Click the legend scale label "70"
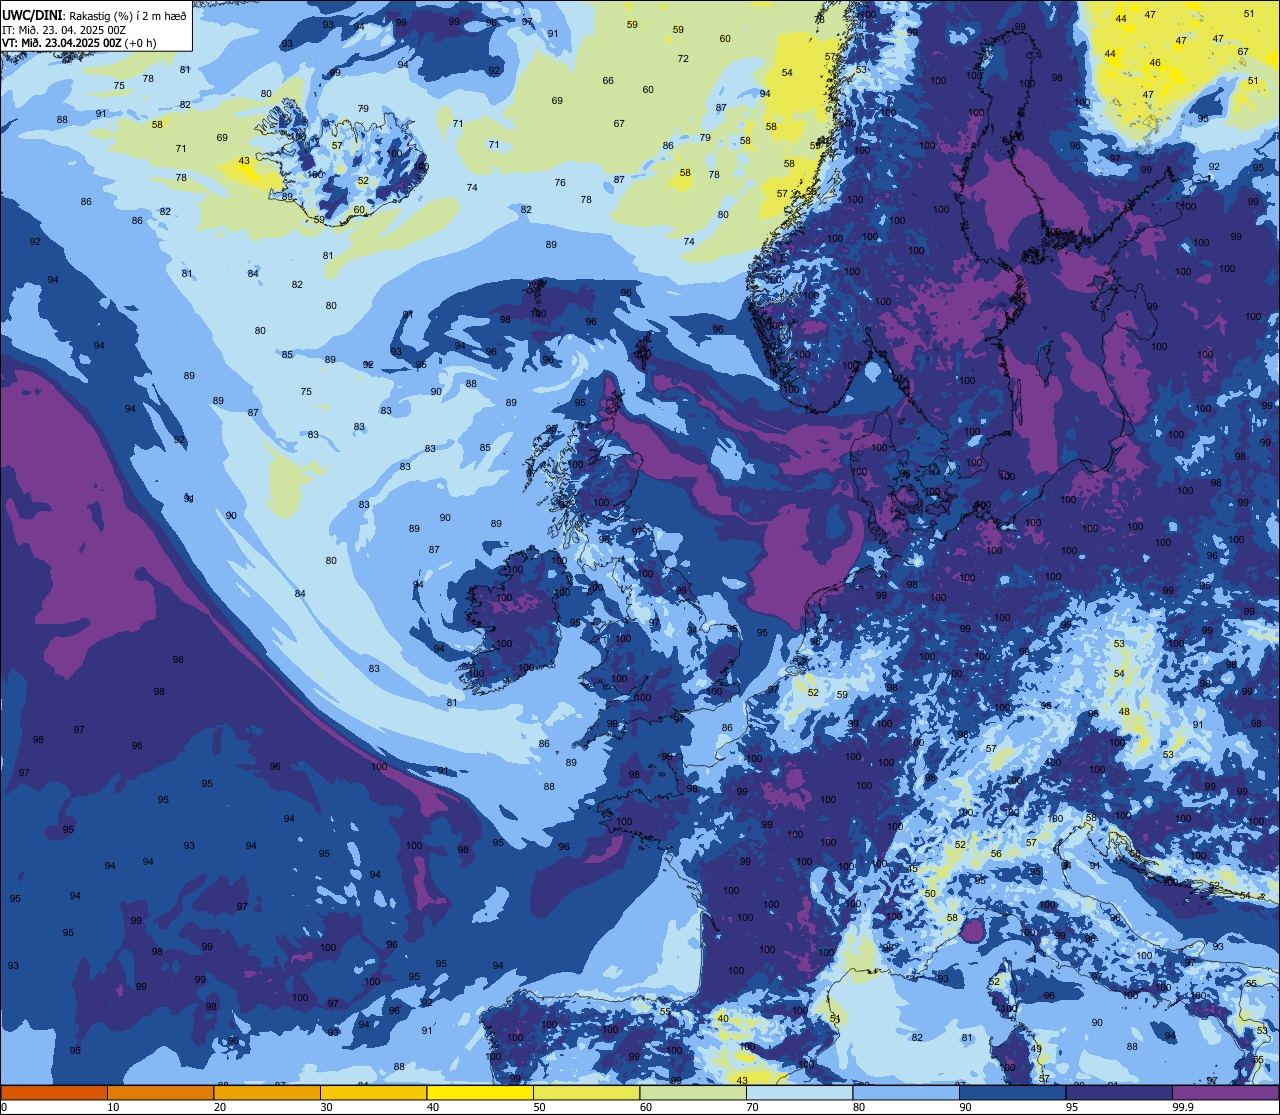Screen dimensions: 1280x1115 752,1107
